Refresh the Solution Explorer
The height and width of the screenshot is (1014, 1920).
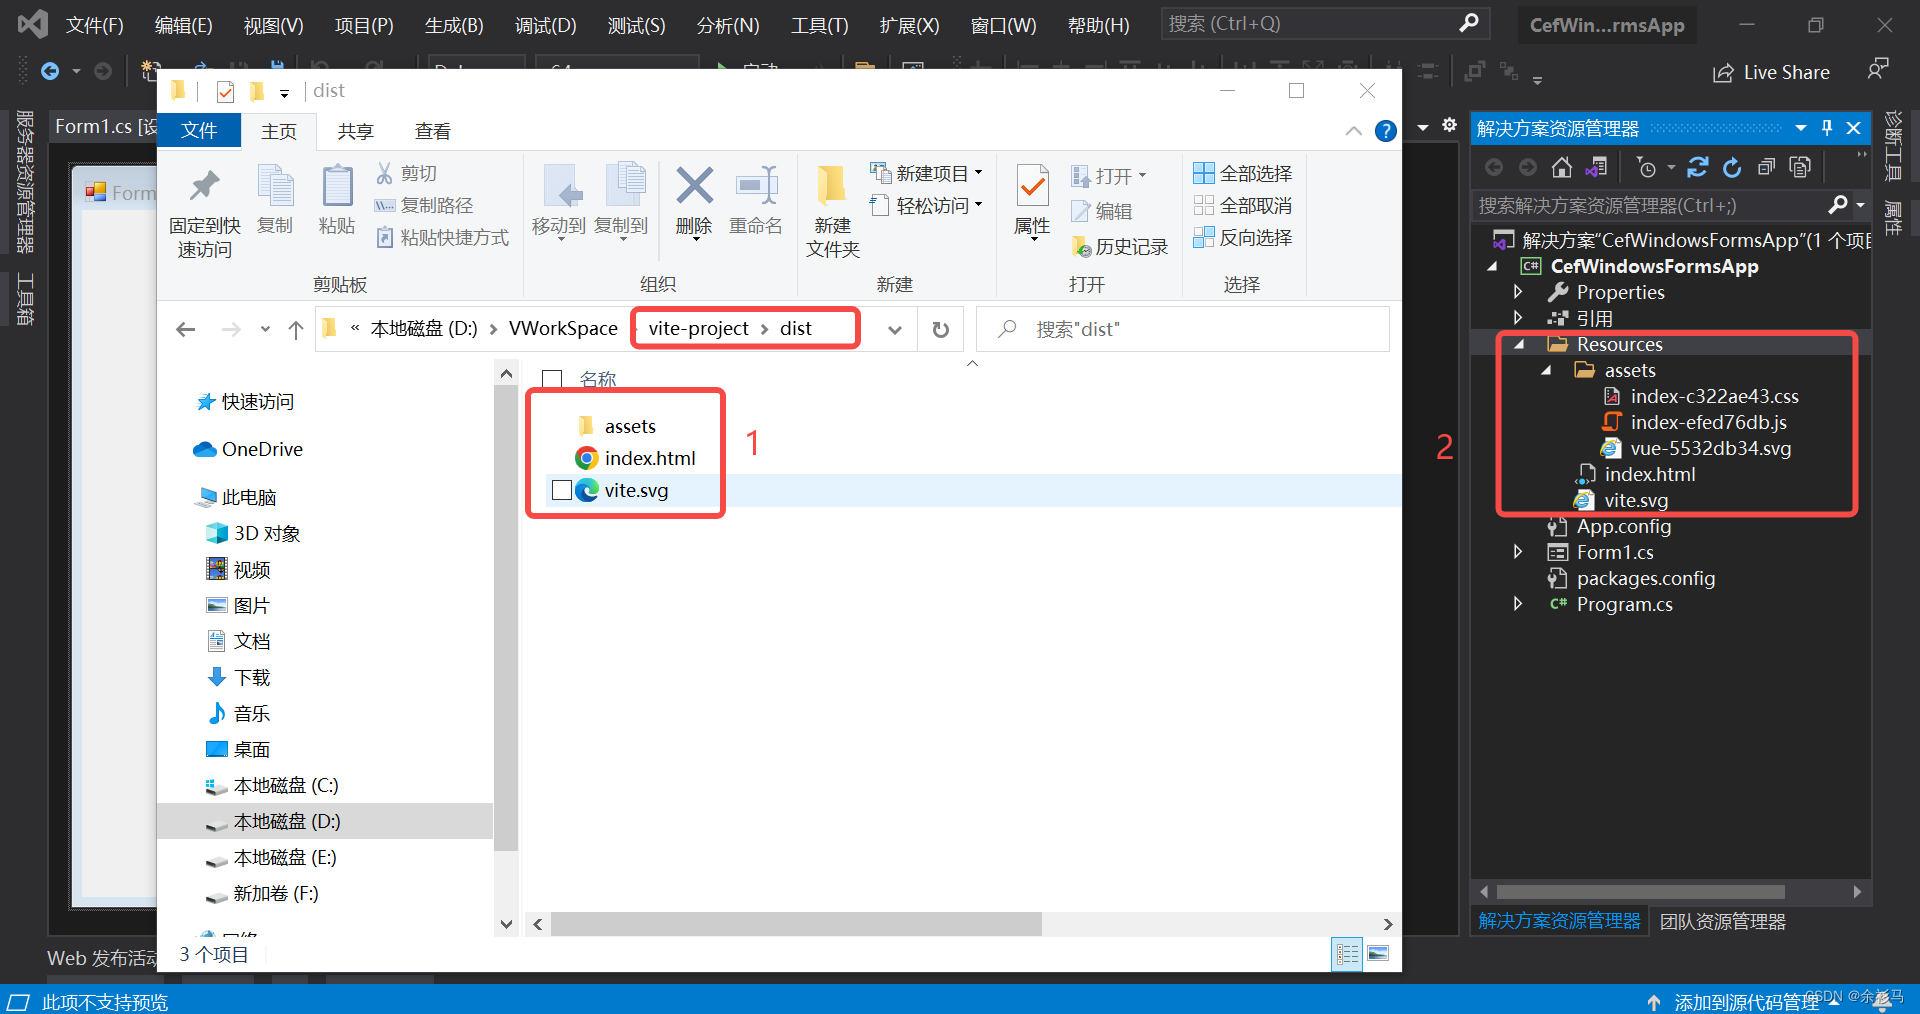(1731, 167)
